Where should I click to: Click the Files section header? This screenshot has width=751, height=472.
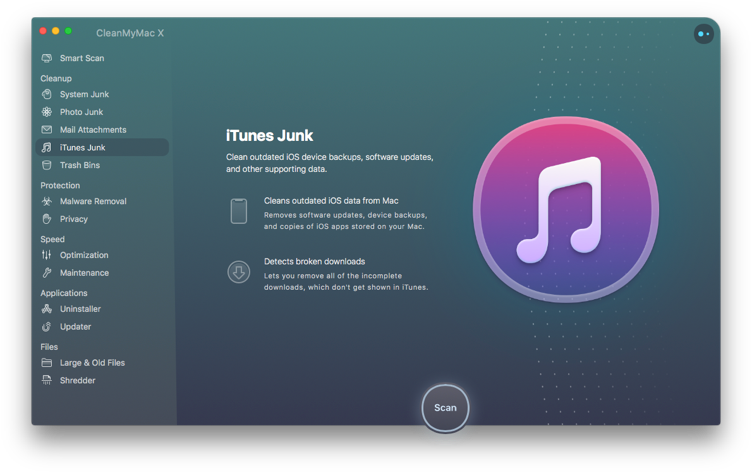[x=49, y=346]
